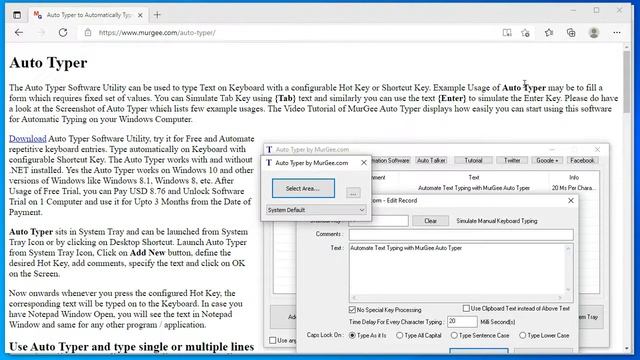Click the Info column header
Image resolution: width=640 pixels, height=360 pixels.
pyautogui.click(x=574, y=178)
